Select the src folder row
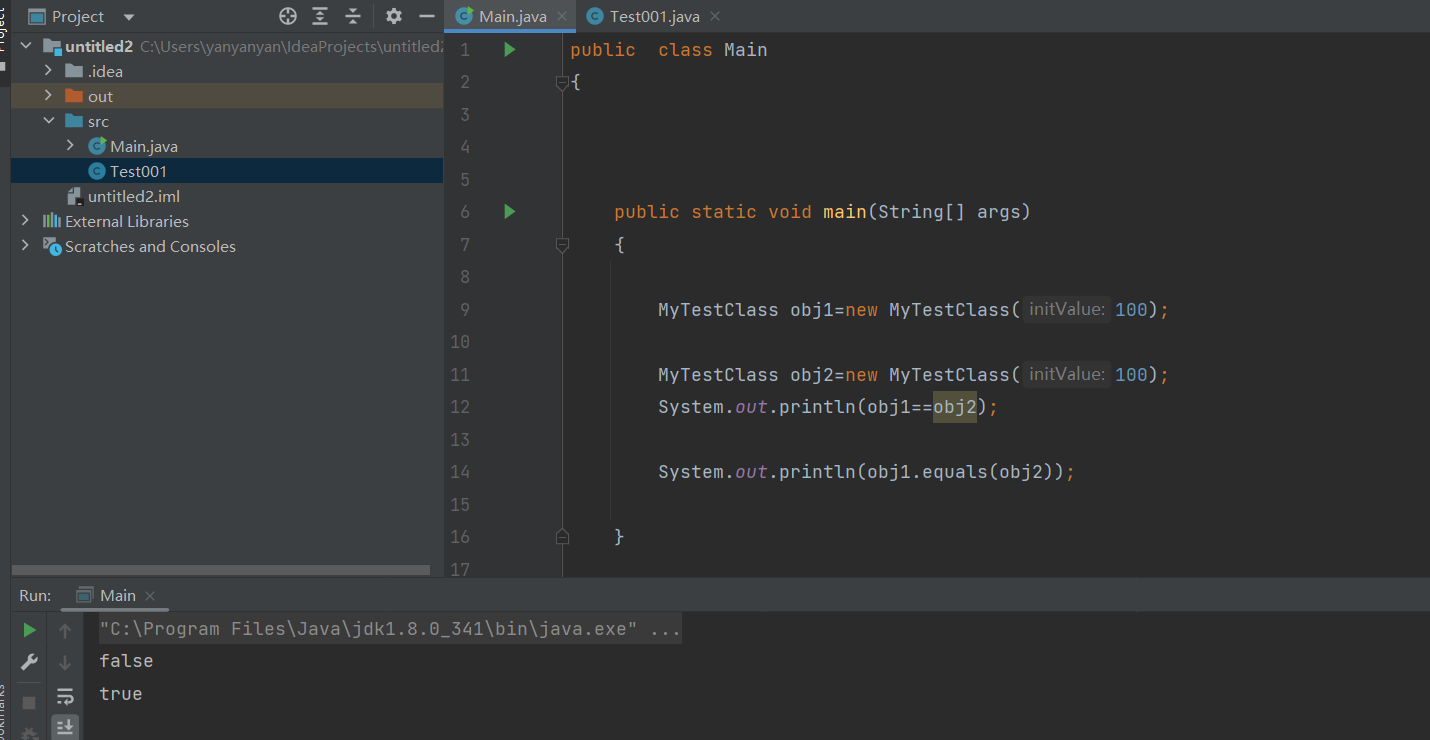The image size is (1430, 740). click(227, 121)
